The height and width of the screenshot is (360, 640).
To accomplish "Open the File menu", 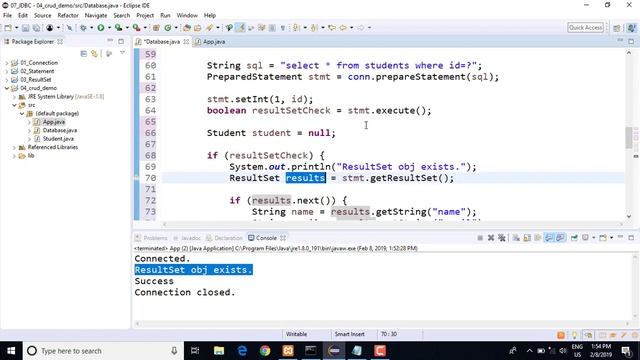I will (7, 16).
